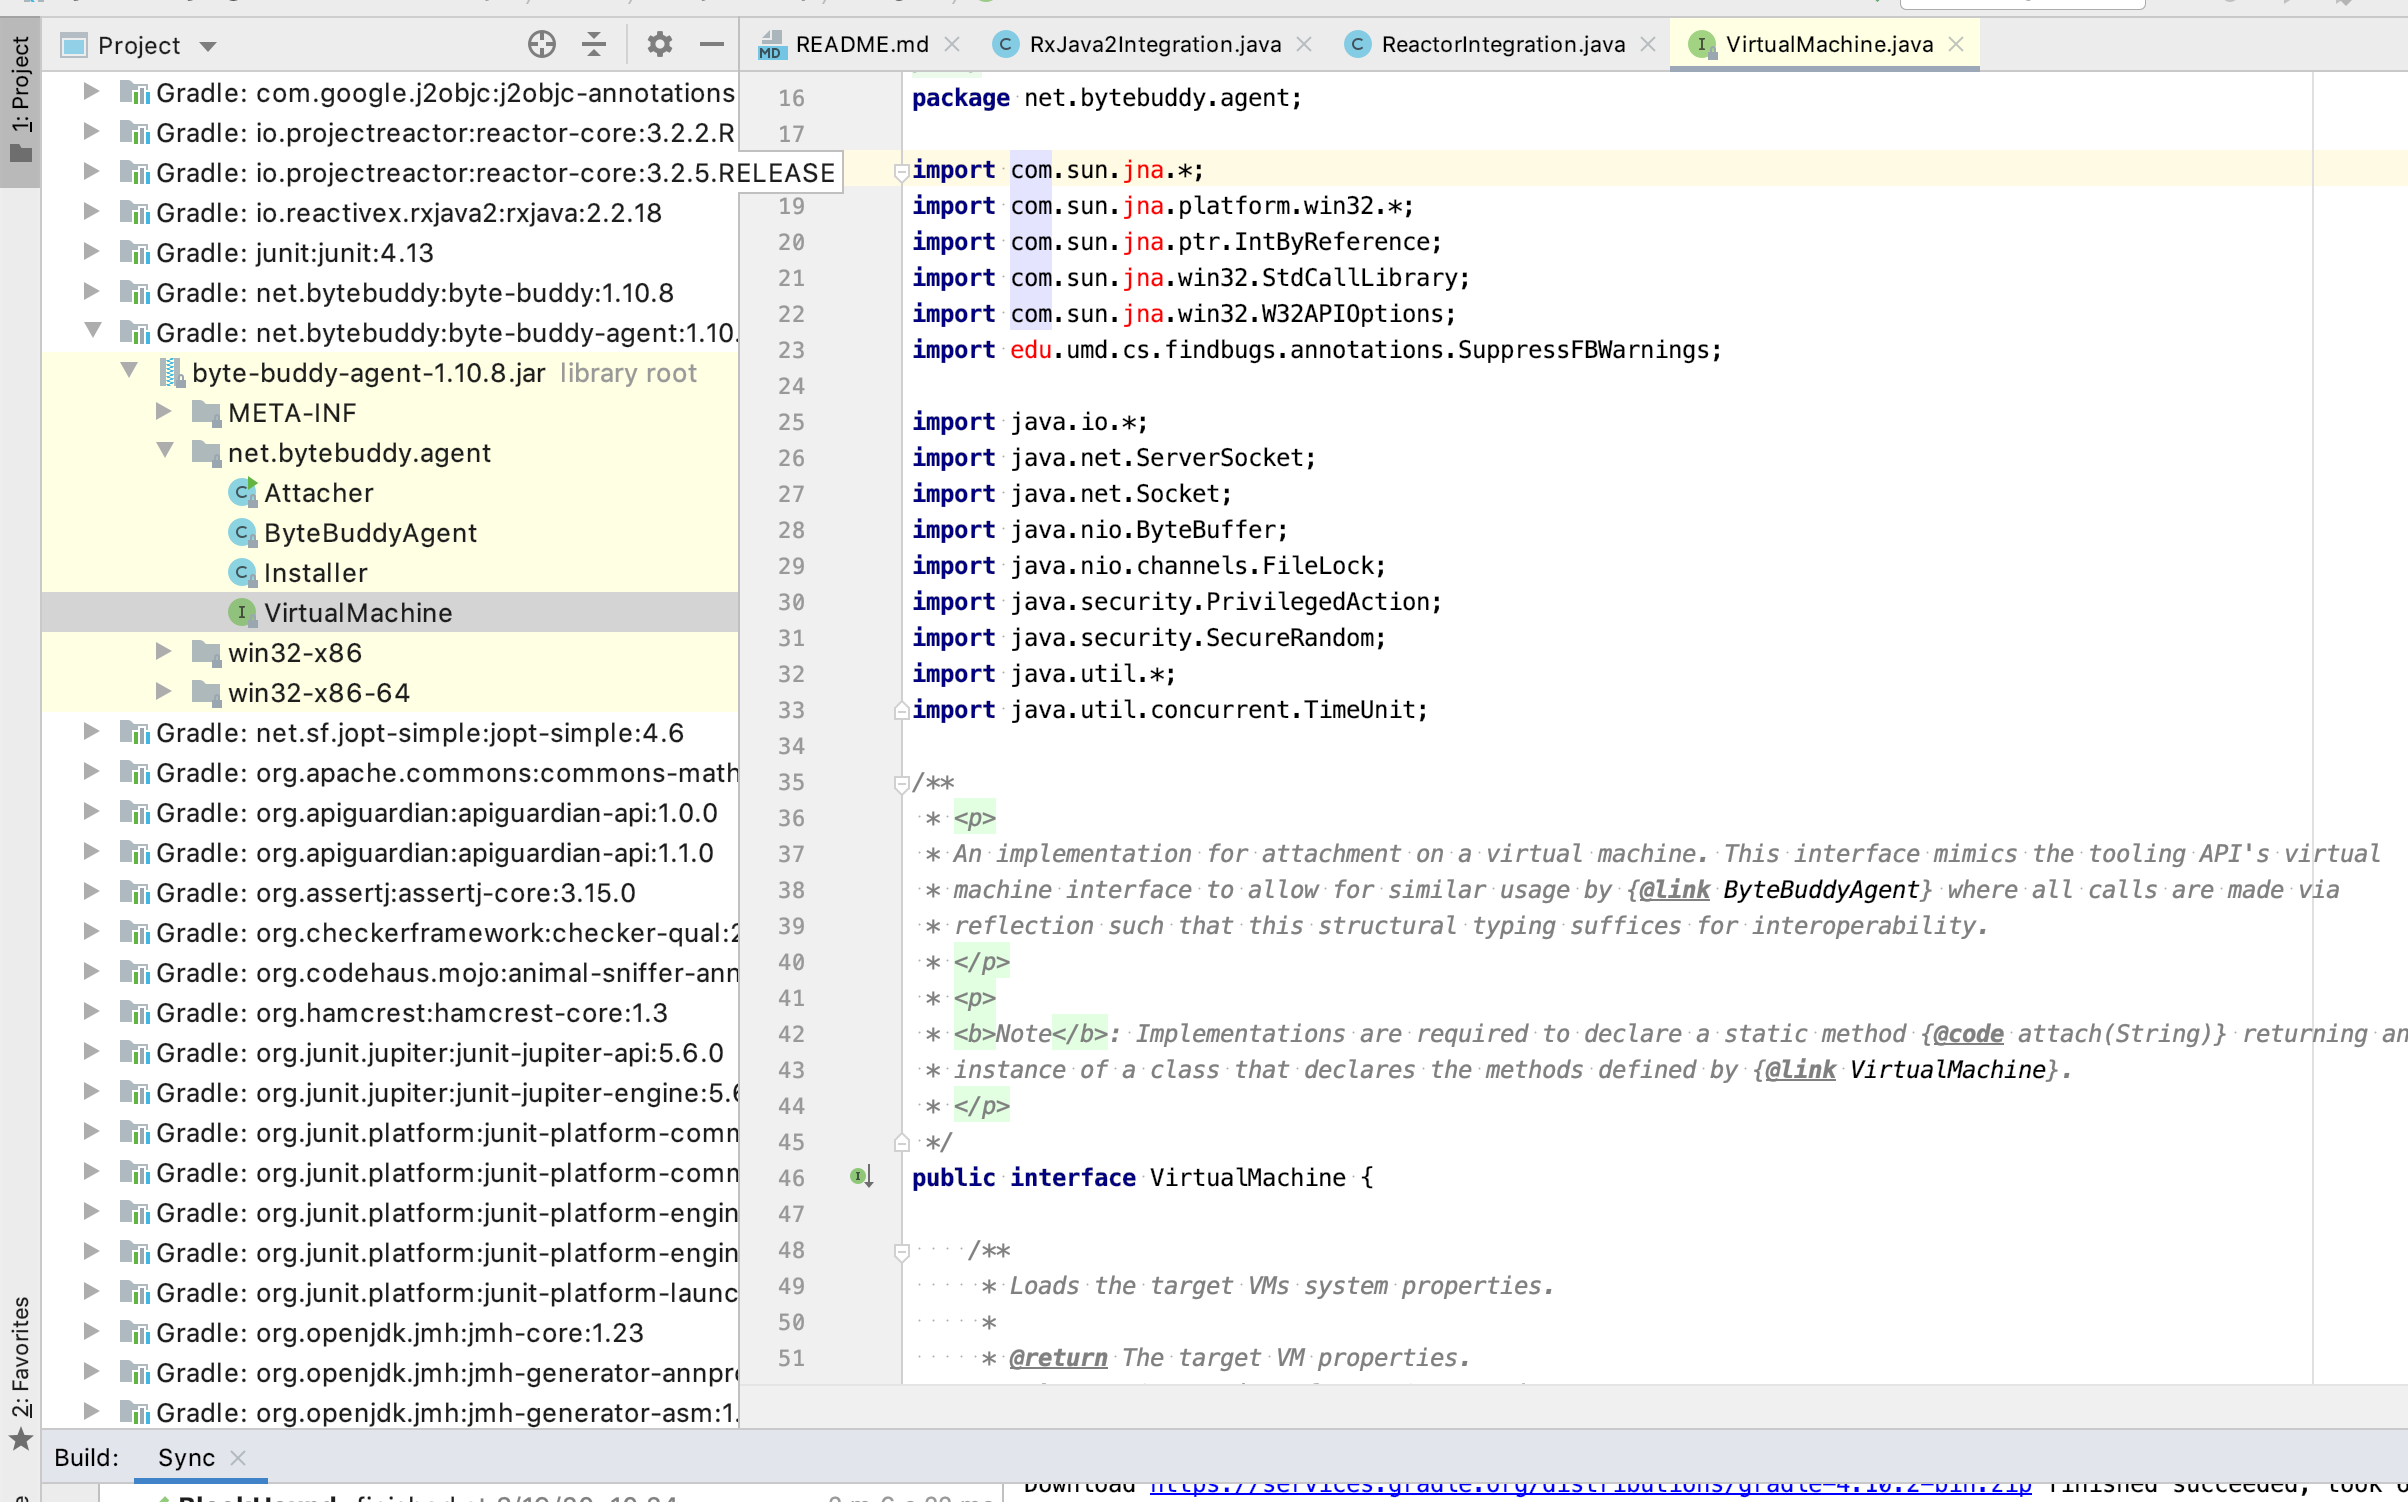Expand the META-INF folder
Screen dimensions: 2408x1502
click(x=165, y=411)
